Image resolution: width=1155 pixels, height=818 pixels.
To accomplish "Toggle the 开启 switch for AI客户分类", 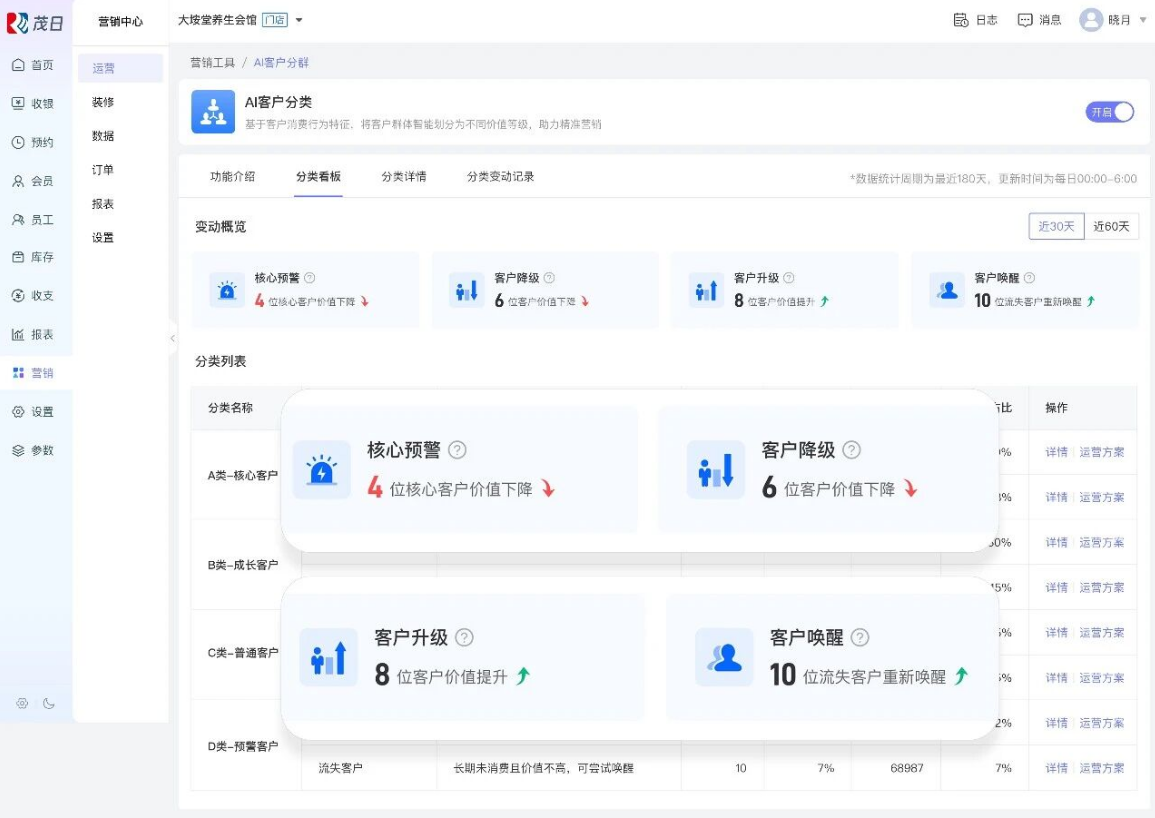I will (x=1110, y=112).
